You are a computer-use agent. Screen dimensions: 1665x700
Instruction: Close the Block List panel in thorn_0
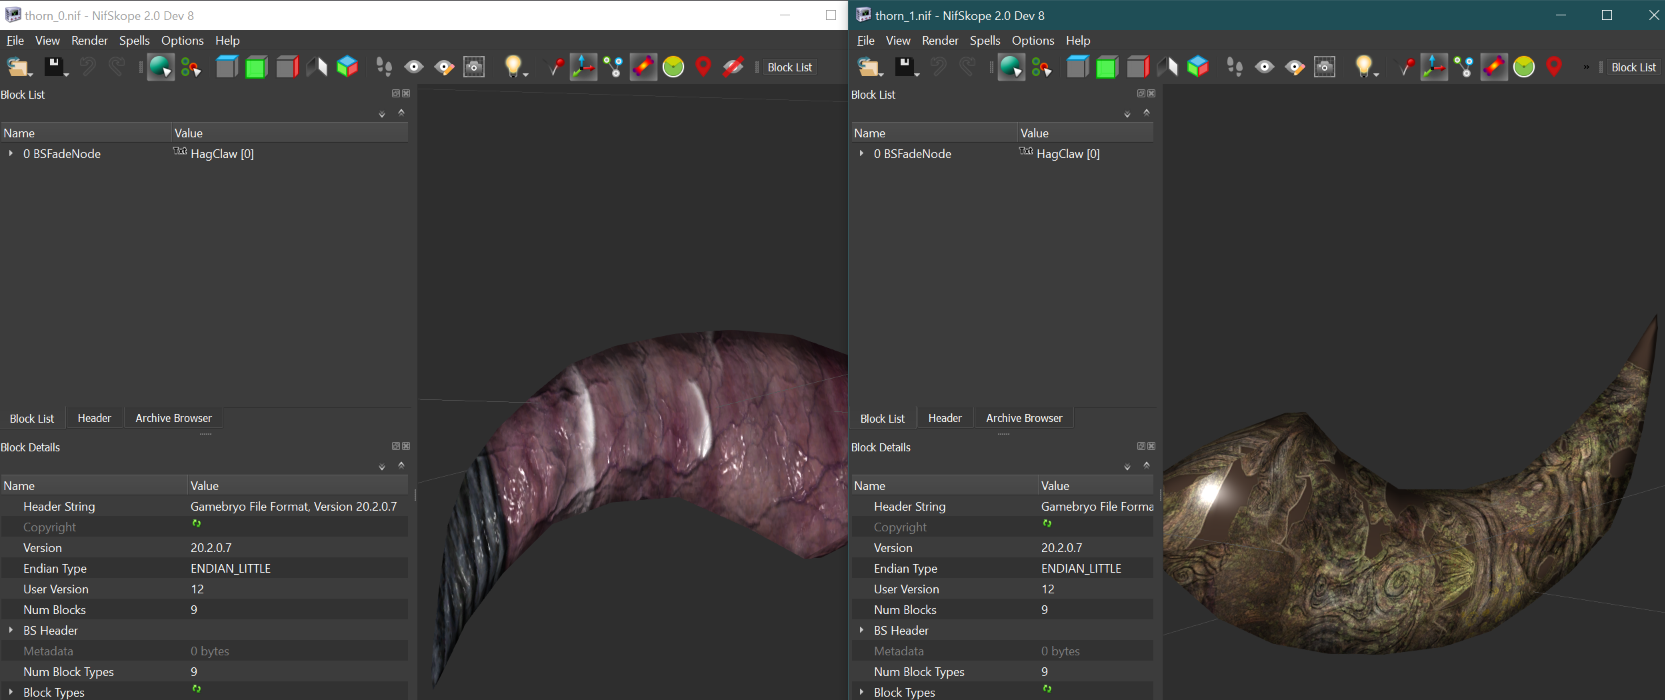click(x=406, y=94)
